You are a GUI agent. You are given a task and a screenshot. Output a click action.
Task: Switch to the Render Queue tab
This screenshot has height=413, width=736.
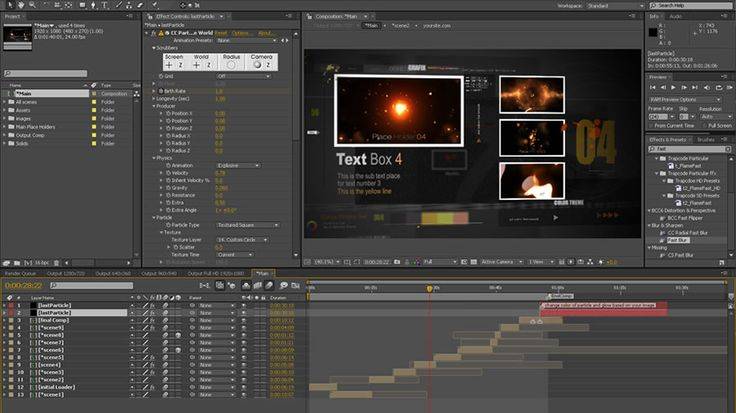tap(19, 273)
